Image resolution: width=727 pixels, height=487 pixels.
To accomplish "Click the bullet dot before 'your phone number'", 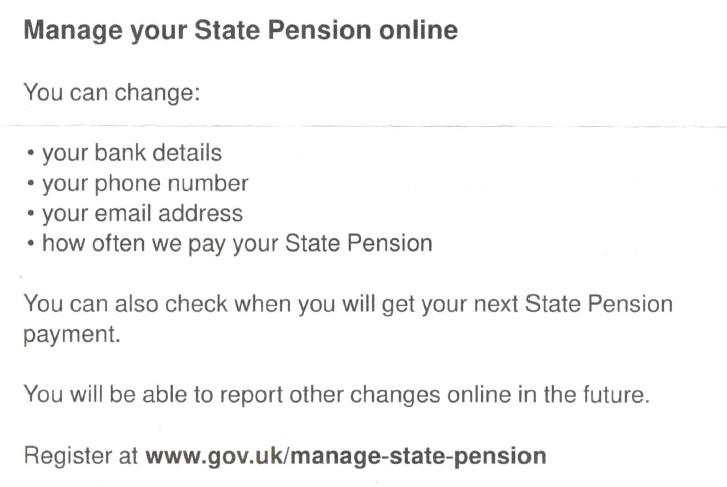I will 31,183.
